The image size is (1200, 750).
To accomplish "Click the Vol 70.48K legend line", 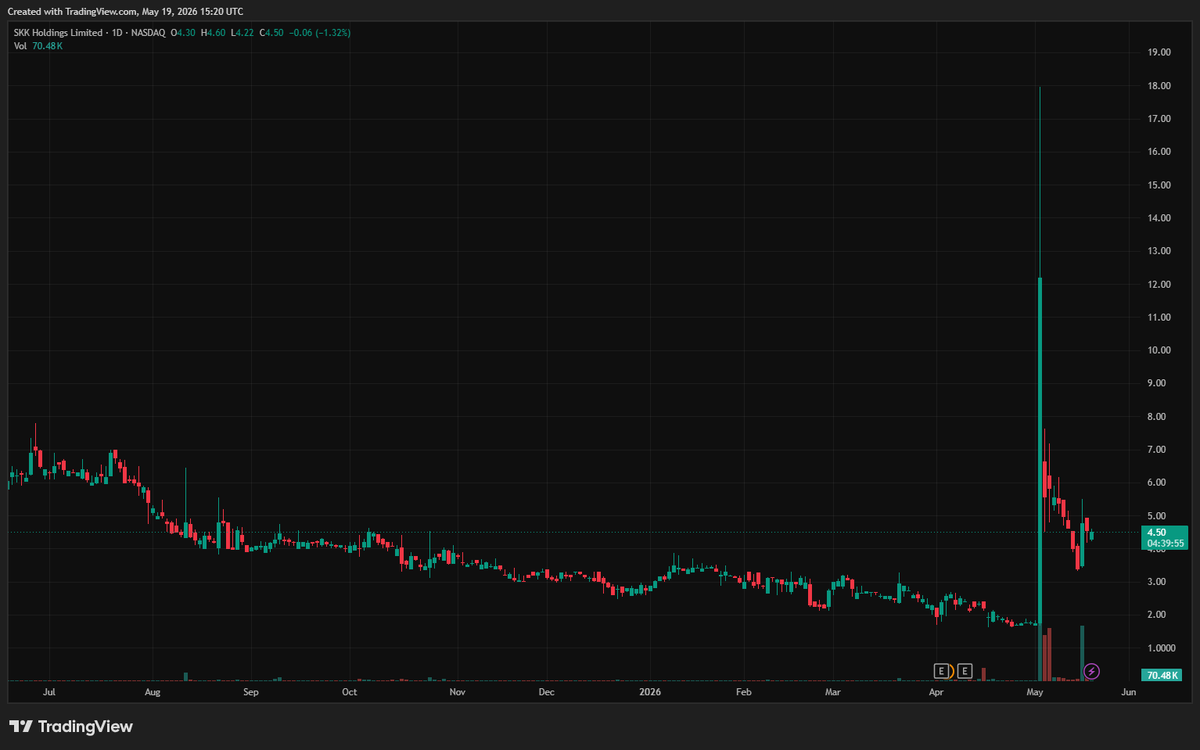I will click(38, 46).
